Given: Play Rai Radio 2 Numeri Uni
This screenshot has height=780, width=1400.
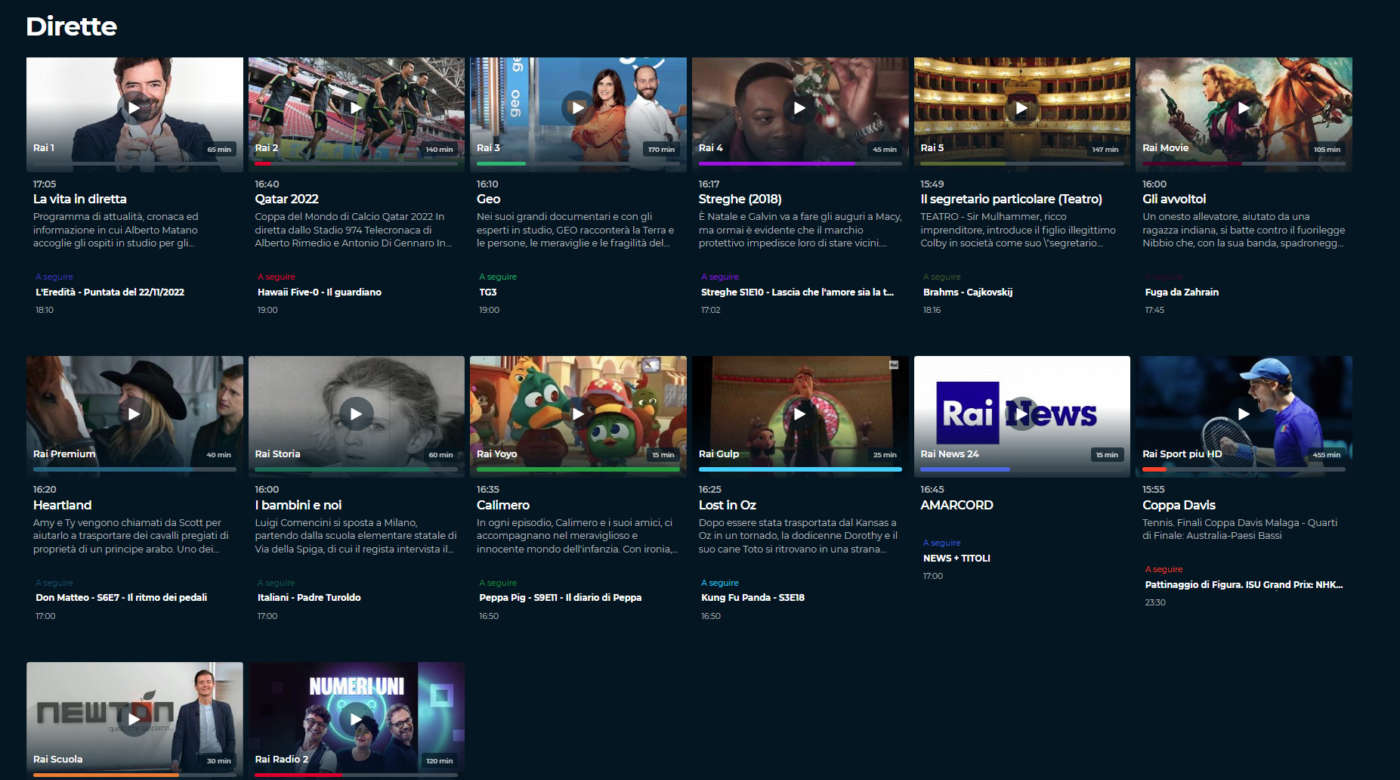Looking at the screenshot, I should coord(356,718).
